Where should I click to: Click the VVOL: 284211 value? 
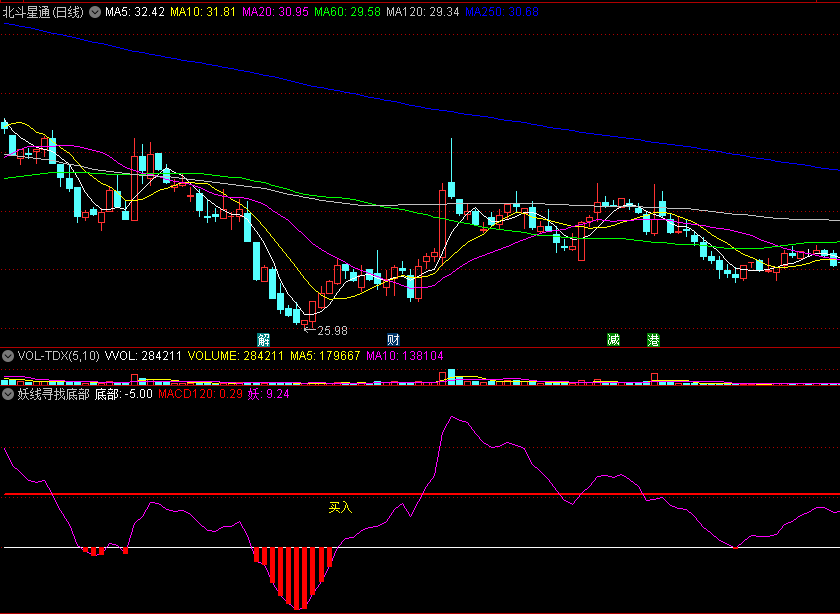tap(143, 356)
